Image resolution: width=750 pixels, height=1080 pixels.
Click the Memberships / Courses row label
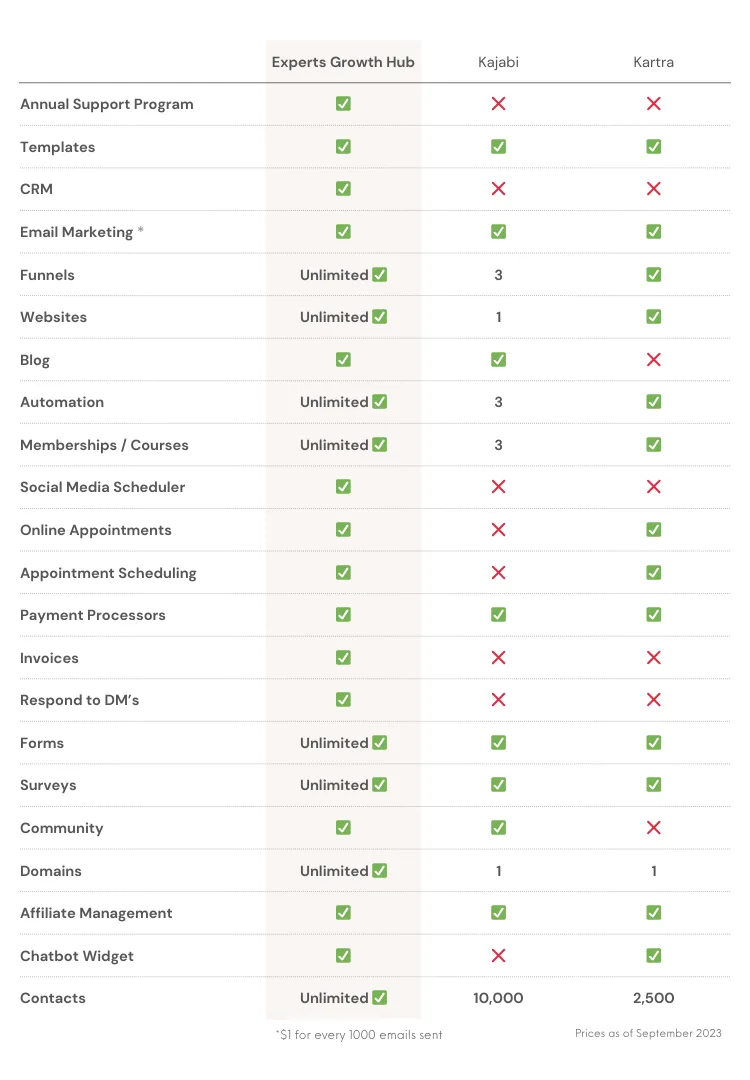(104, 445)
